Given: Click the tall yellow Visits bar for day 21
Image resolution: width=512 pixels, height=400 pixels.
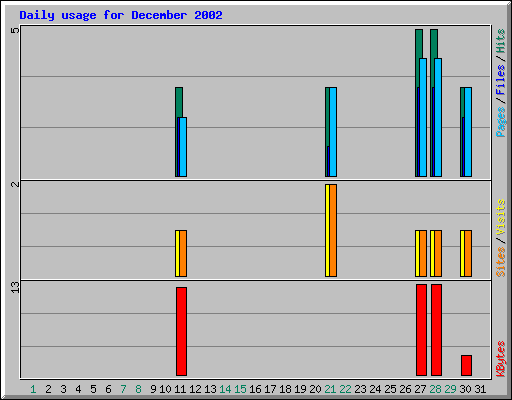Looking at the screenshot, I should [327, 230].
